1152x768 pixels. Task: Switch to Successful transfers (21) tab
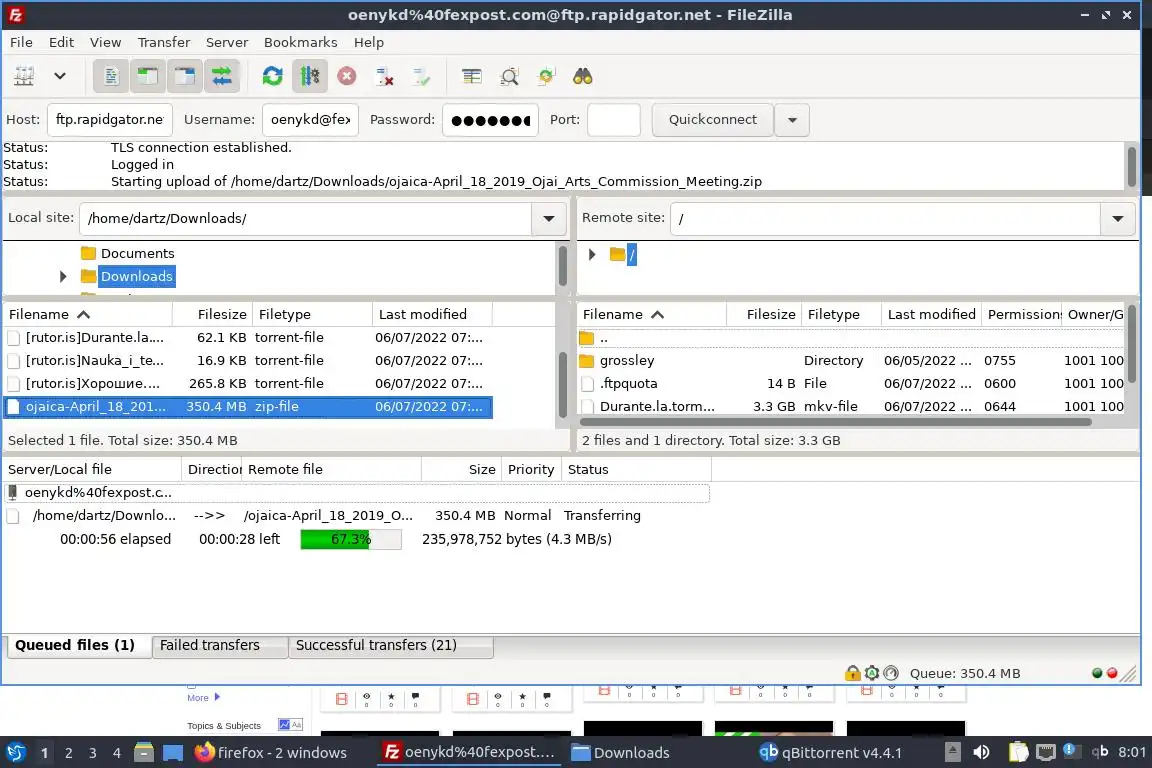point(390,645)
